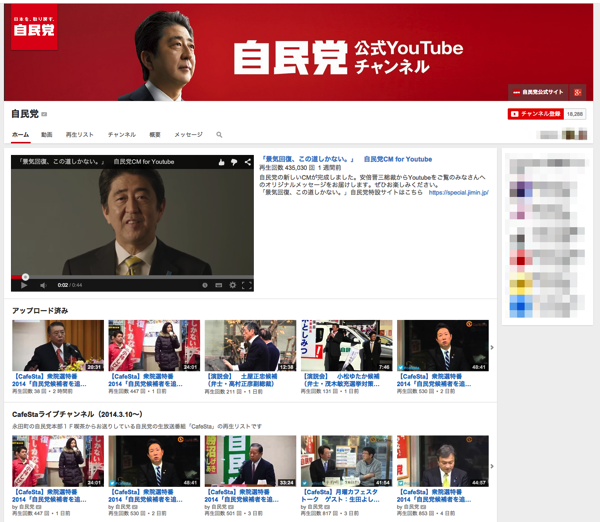
Task: Open the 再生リスト tab
Action: click(x=80, y=135)
